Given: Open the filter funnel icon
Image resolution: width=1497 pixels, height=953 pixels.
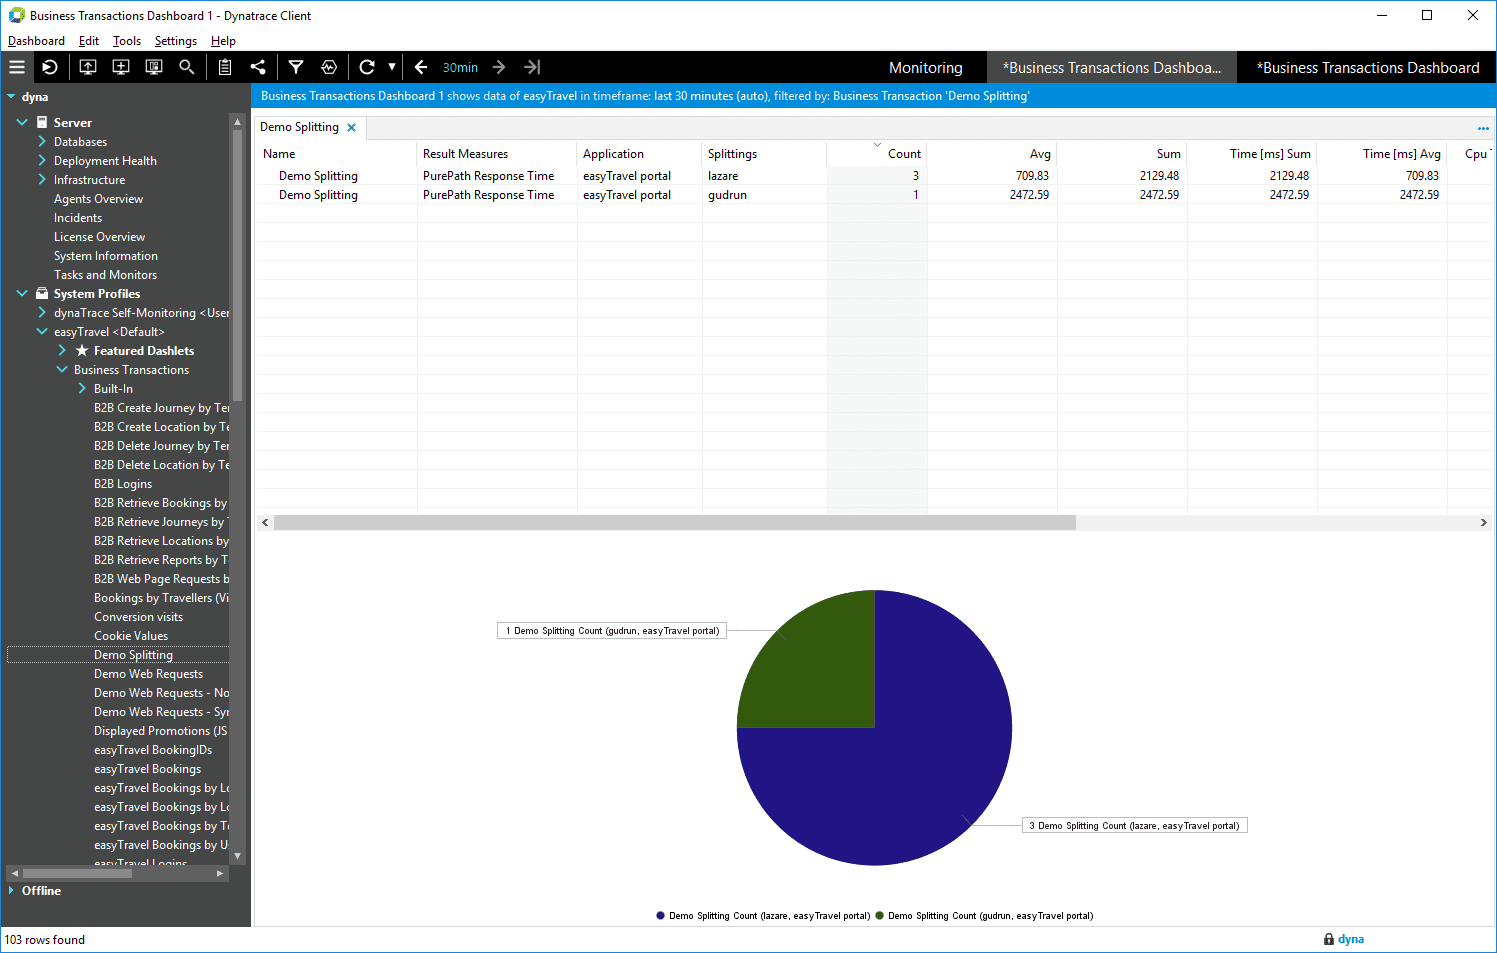Looking at the screenshot, I should point(296,67).
